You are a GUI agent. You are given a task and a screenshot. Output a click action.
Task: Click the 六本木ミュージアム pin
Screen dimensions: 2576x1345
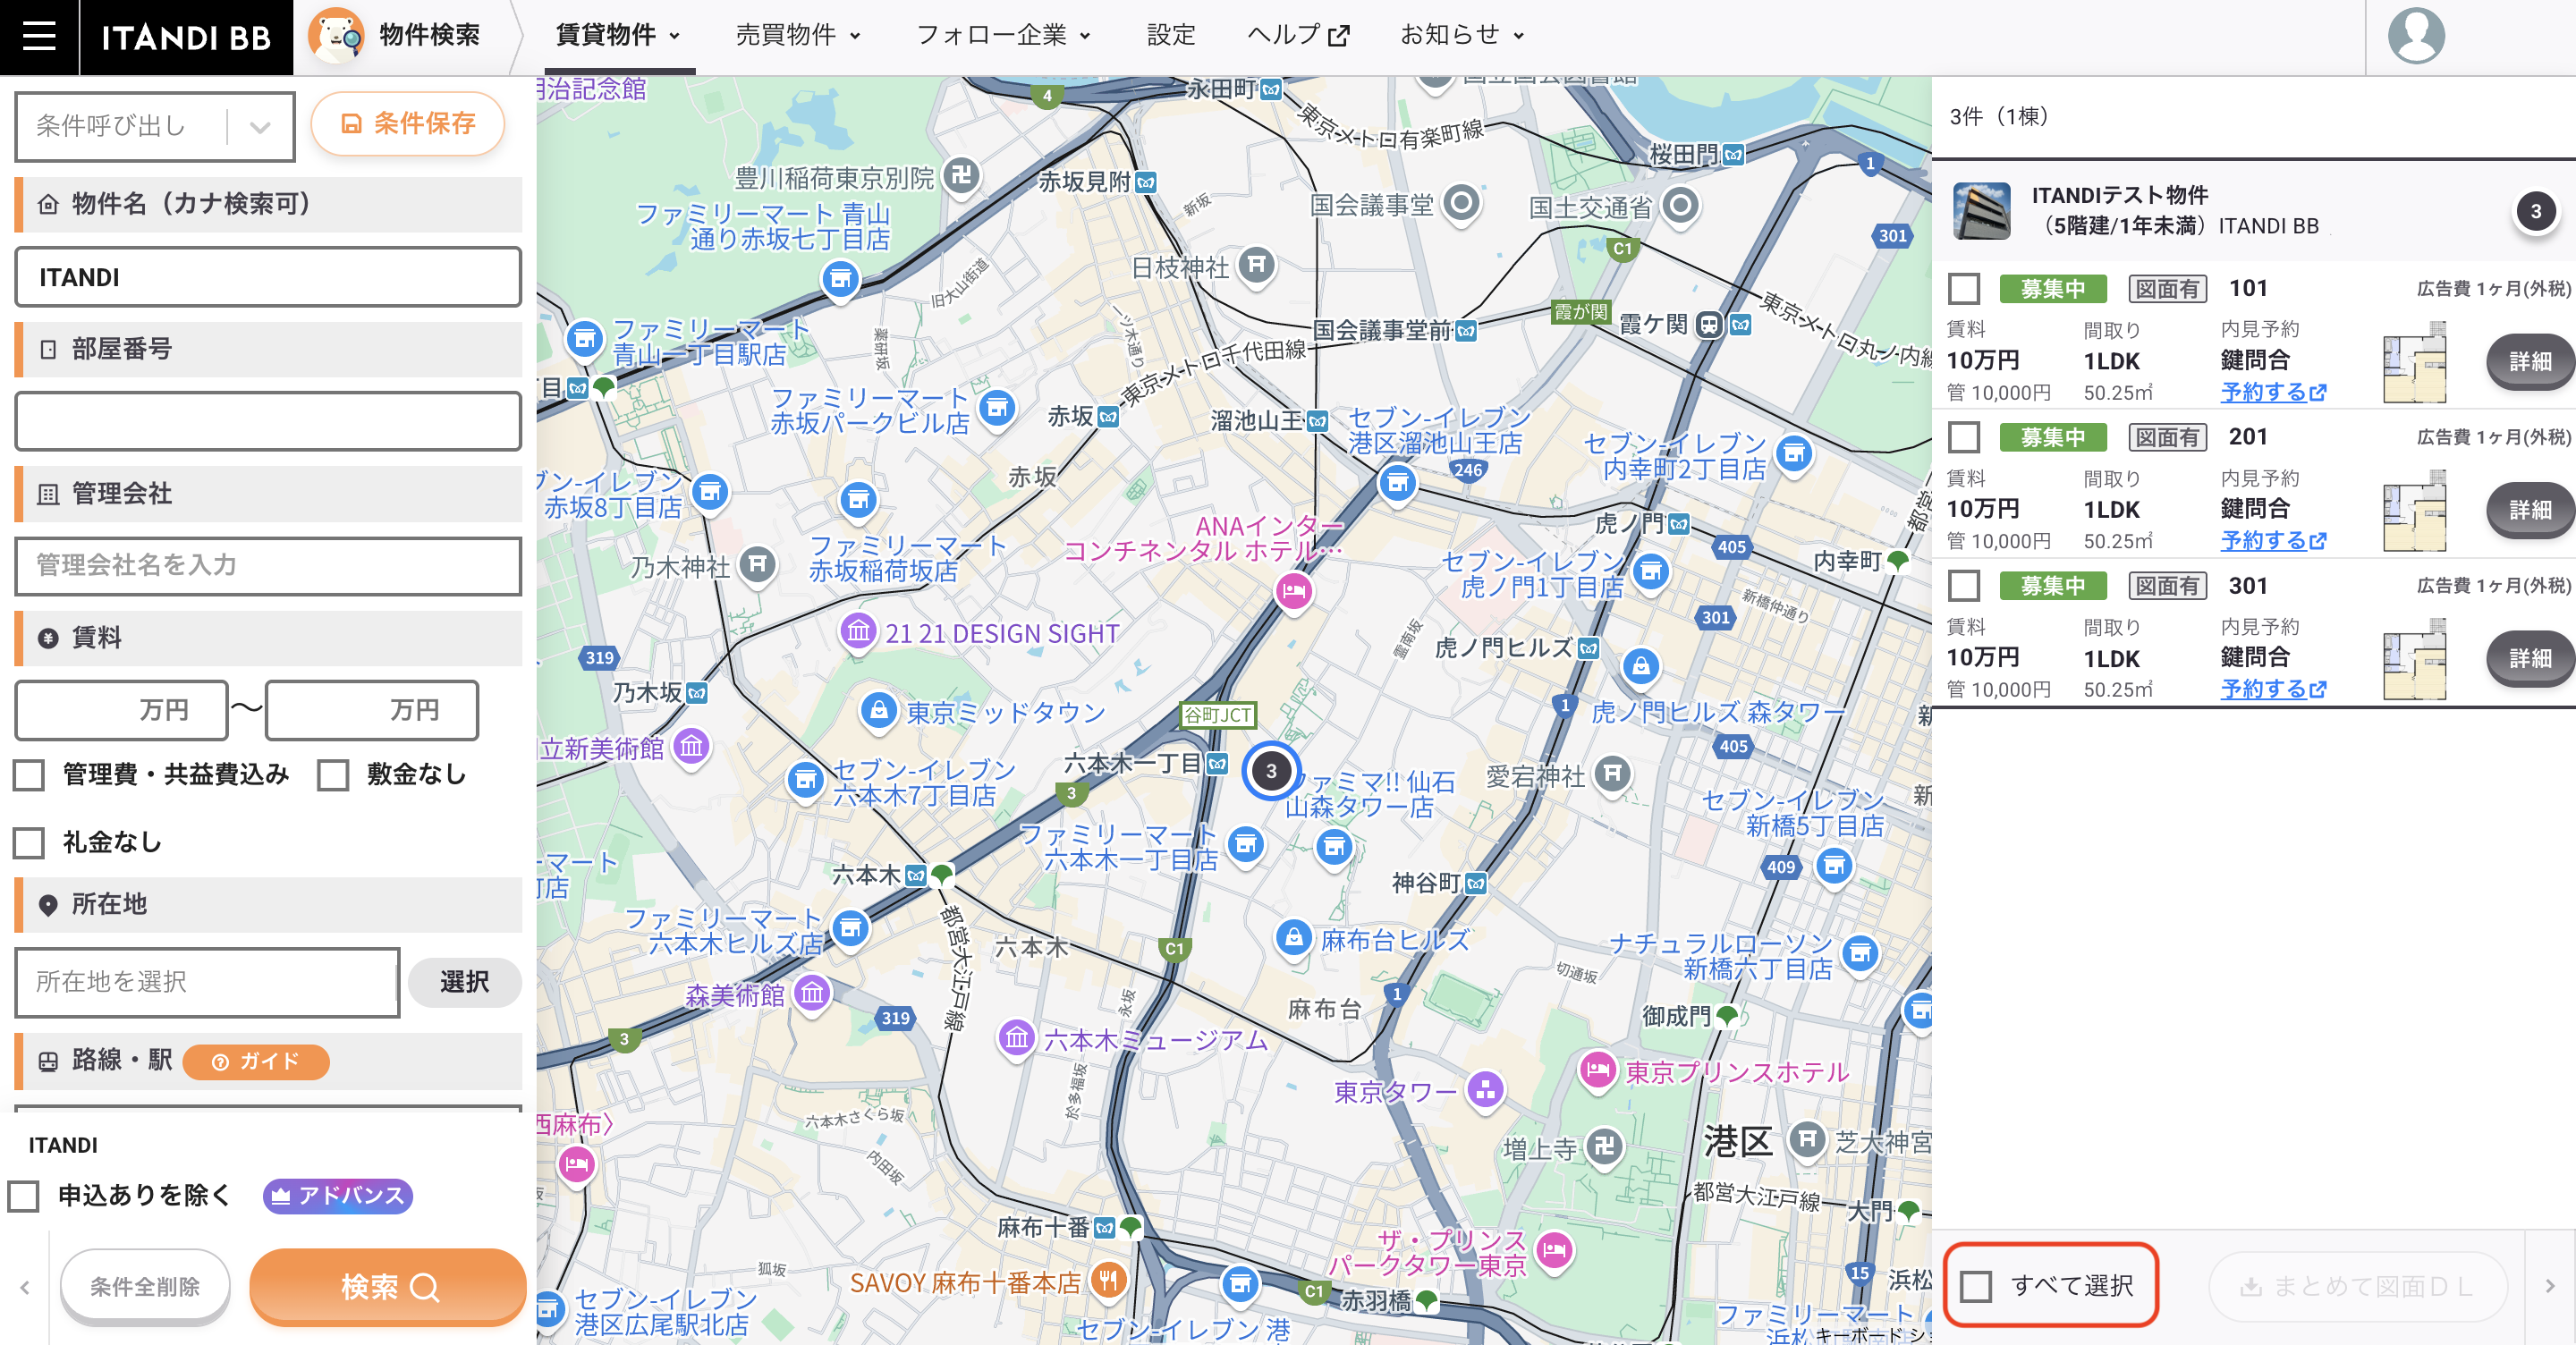click(x=1016, y=1038)
